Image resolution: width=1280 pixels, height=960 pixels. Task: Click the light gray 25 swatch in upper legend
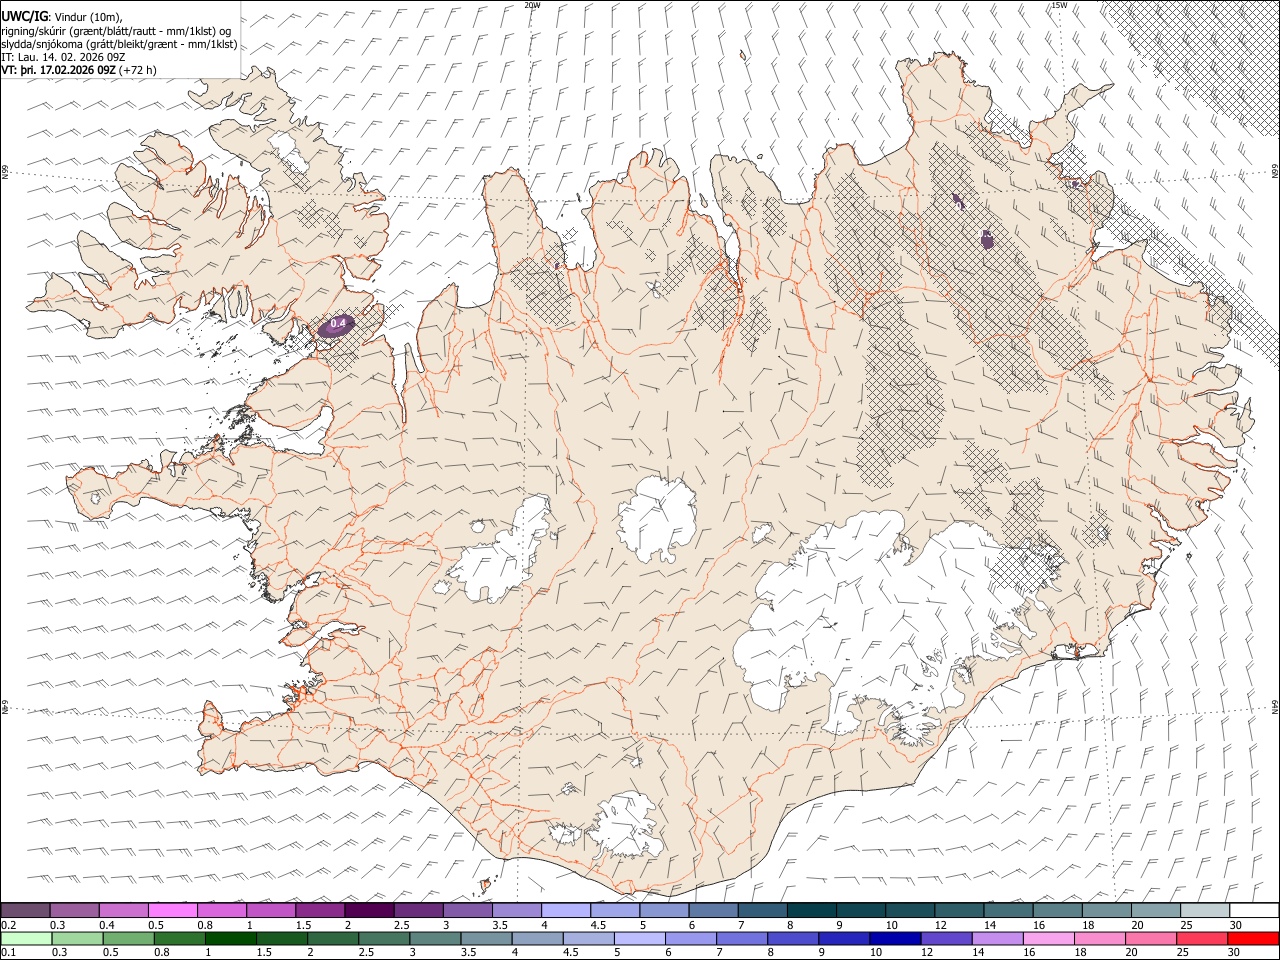[x=1204, y=910]
